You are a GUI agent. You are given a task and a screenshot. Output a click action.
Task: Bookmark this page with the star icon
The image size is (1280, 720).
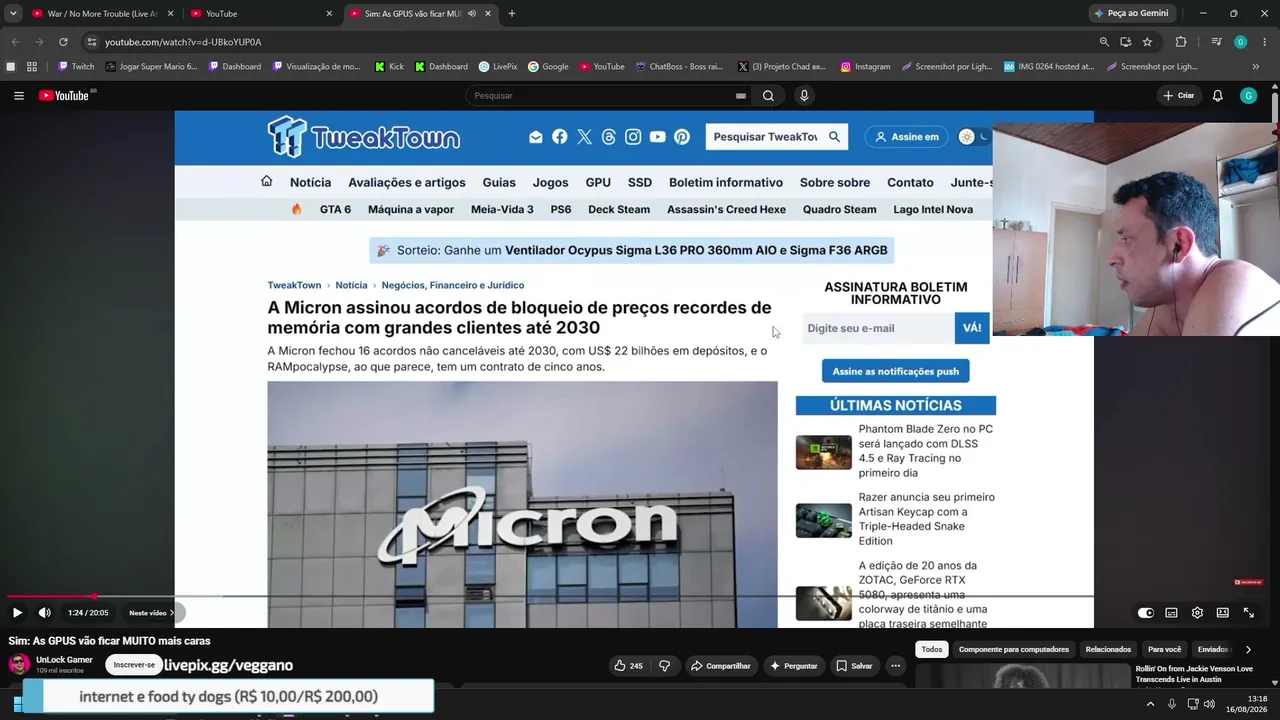point(1147,42)
